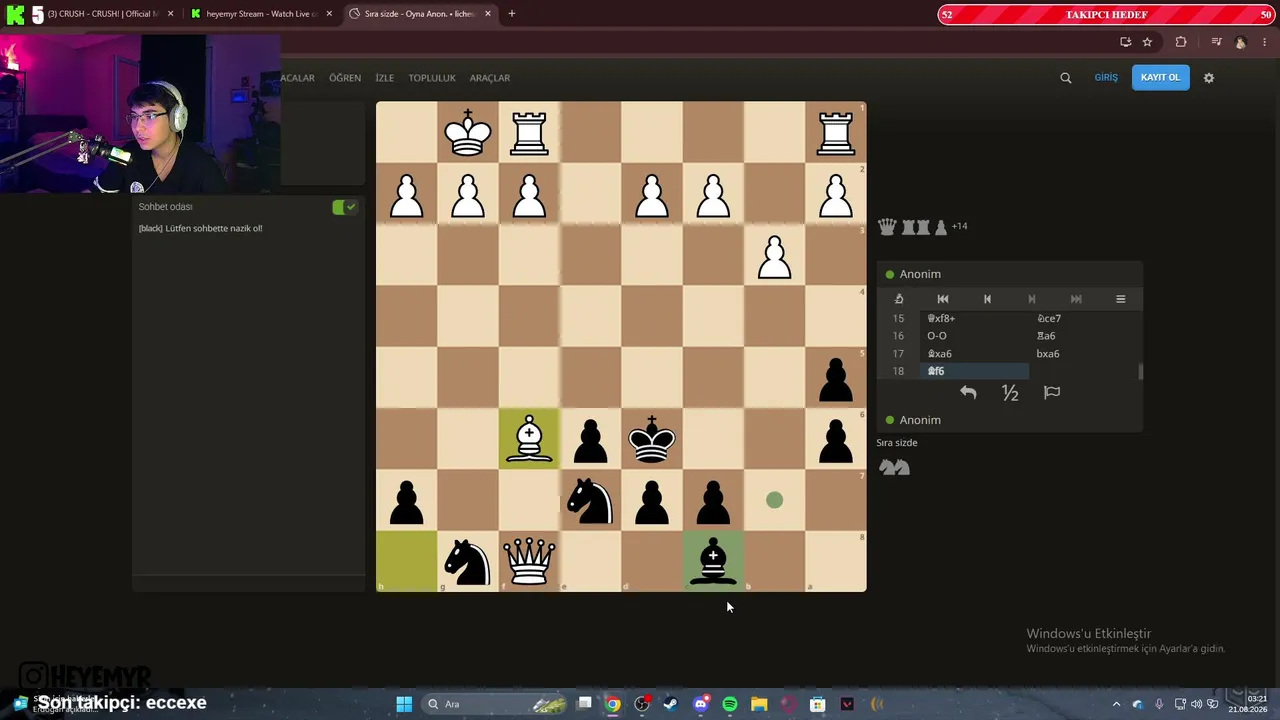Select the black knight beside white queen

[468, 561]
